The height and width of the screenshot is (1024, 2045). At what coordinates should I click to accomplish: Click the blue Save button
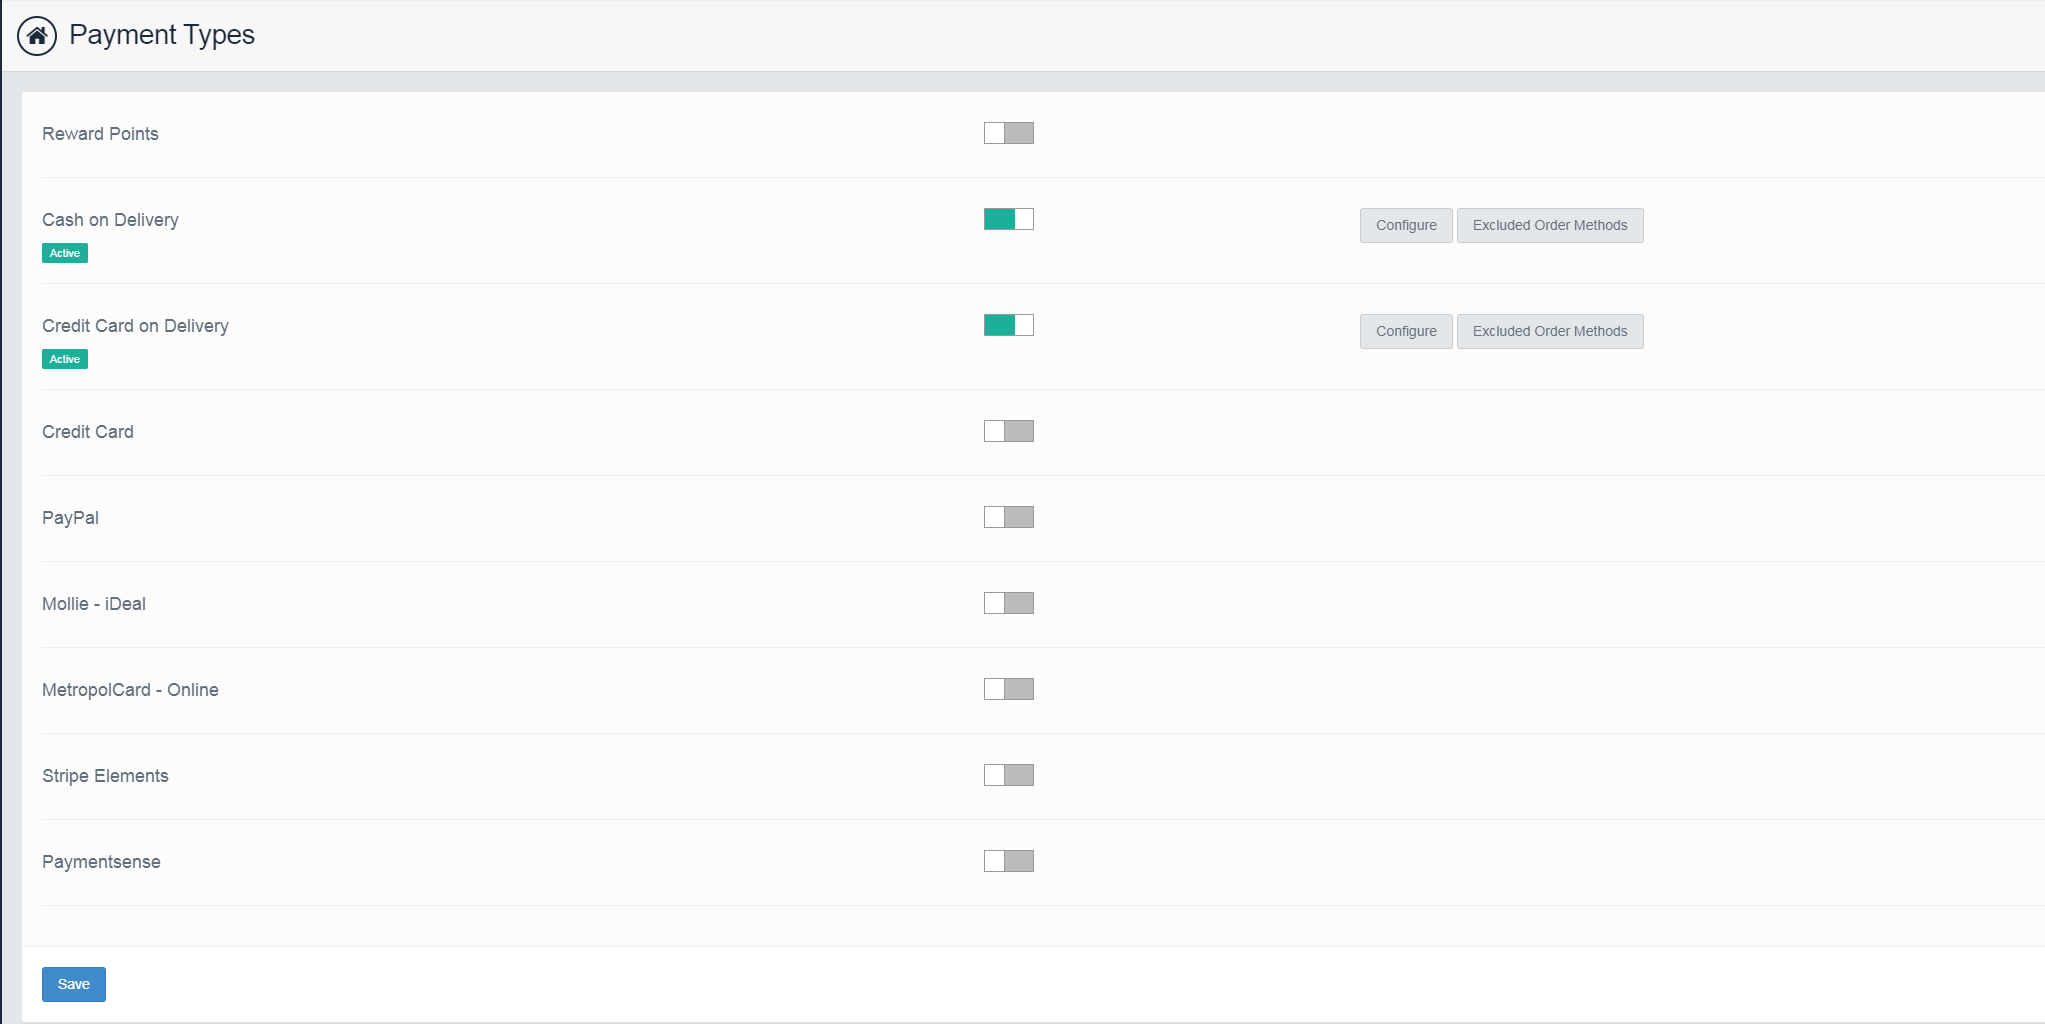point(74,984)
